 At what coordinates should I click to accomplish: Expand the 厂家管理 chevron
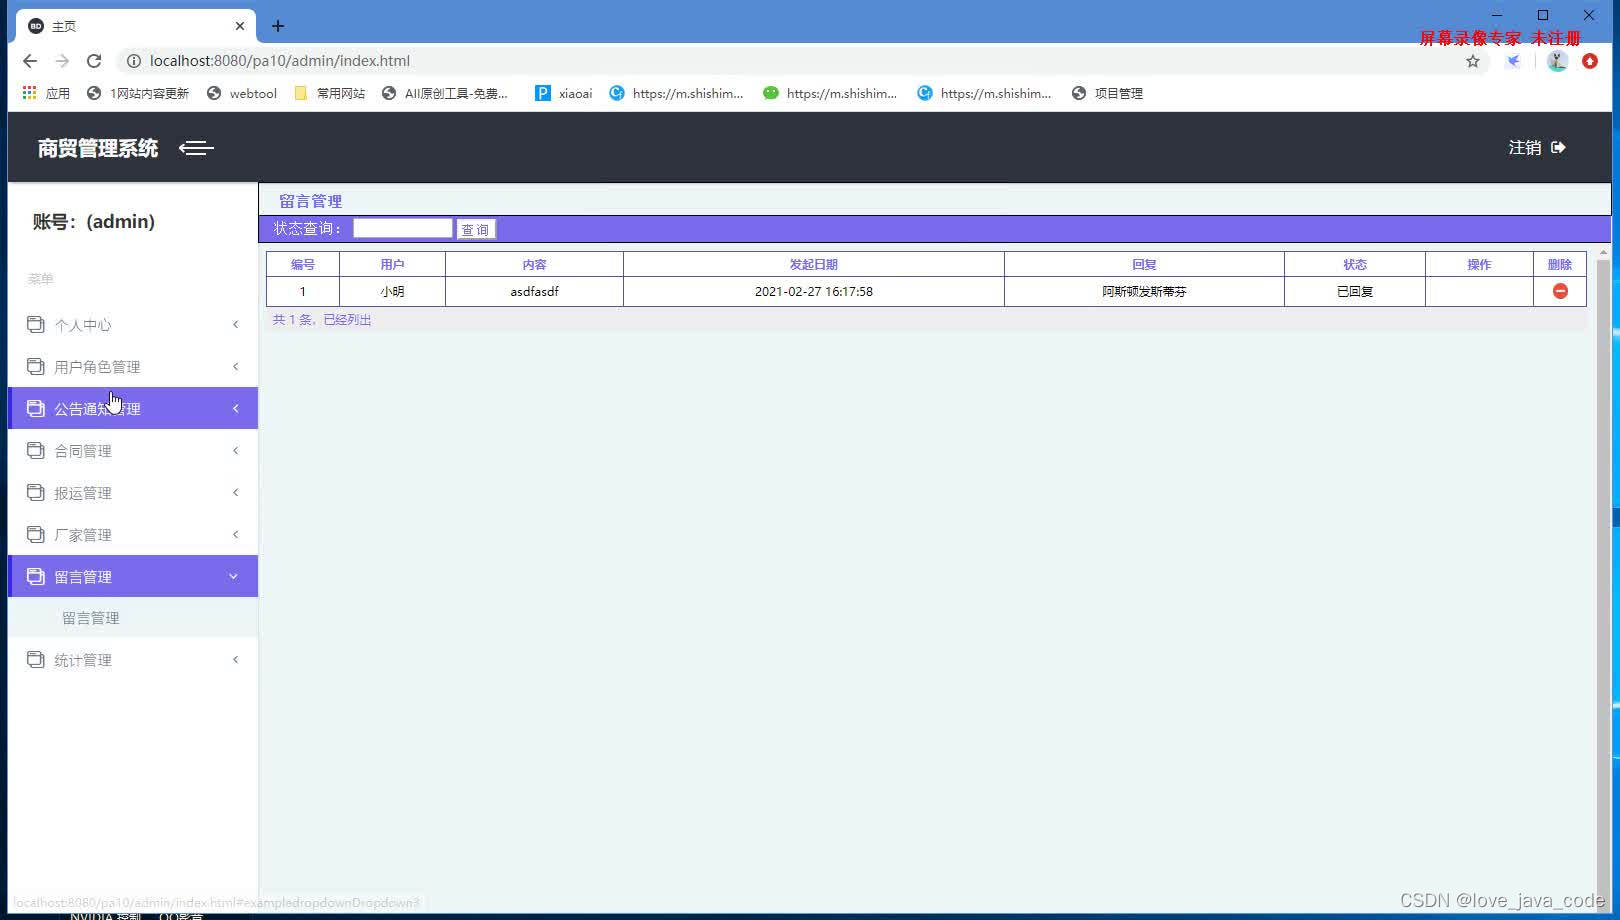coord(236,534)
